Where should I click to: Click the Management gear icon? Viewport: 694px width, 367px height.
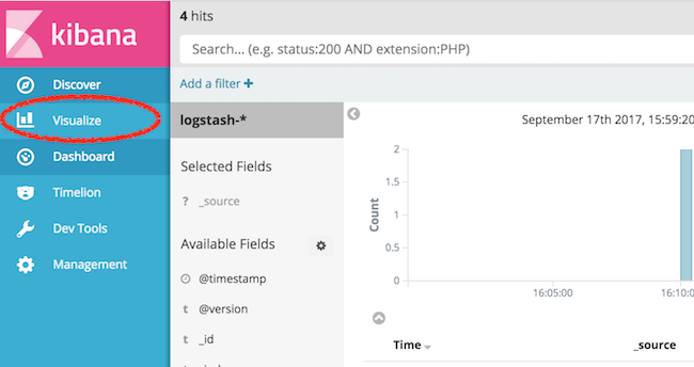pyautogui.click(x=25, y=265)
